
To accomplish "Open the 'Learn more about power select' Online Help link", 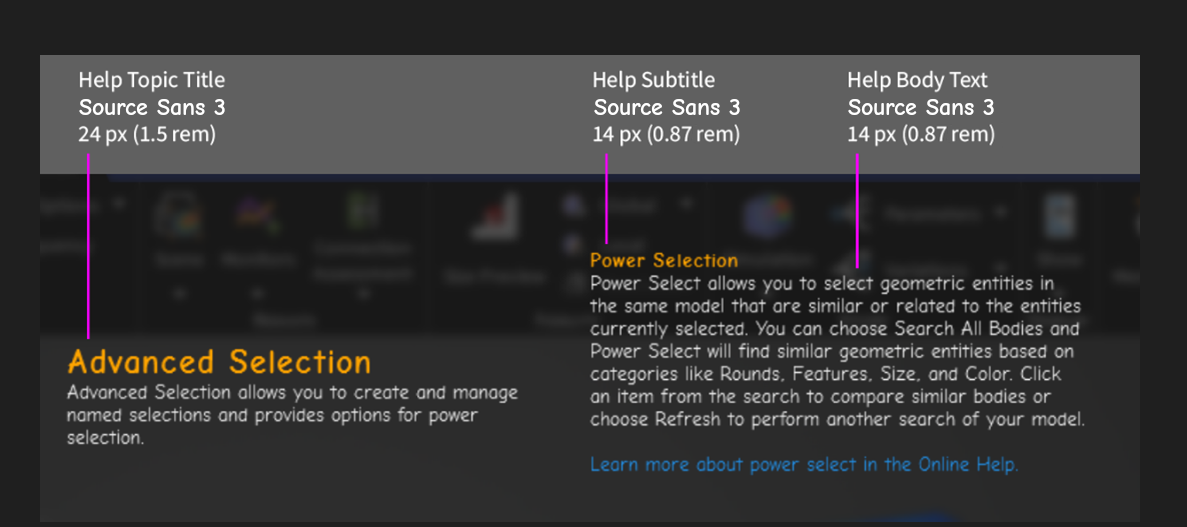I will pos(805,464).
